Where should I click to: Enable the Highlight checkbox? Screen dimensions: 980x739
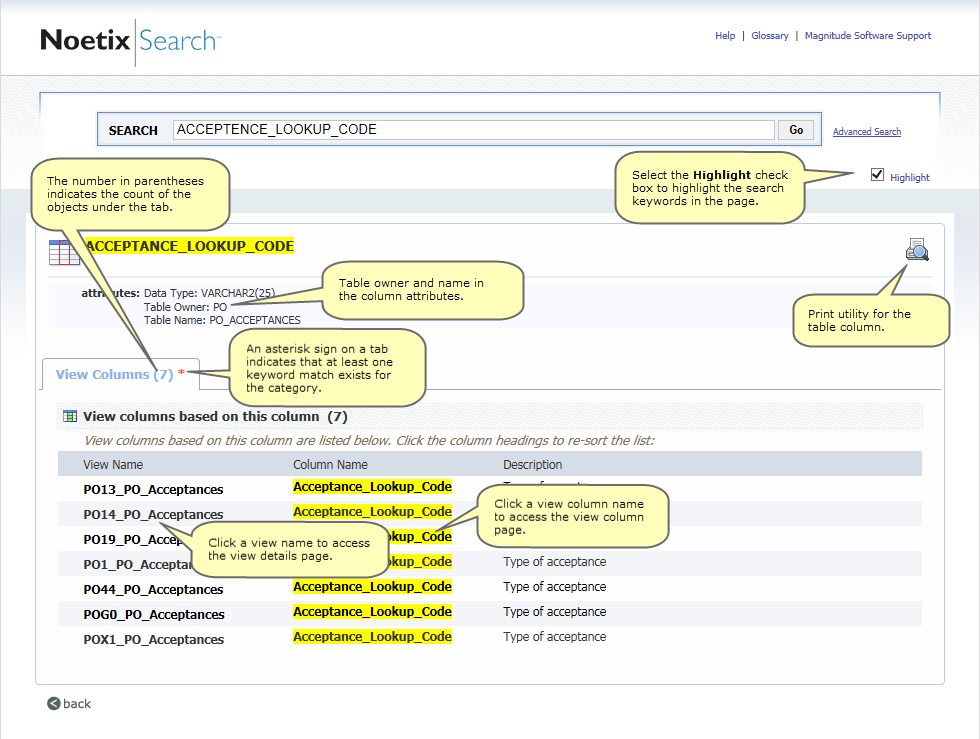(x=877, y=174)
